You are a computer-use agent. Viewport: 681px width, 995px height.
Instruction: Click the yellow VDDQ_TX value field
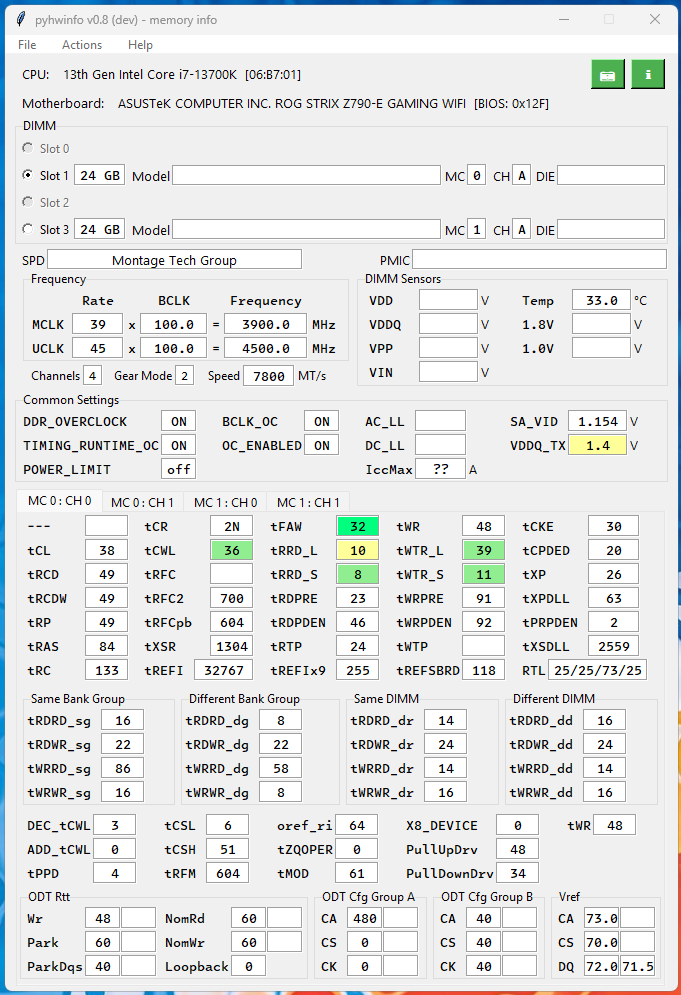(597, 445)
